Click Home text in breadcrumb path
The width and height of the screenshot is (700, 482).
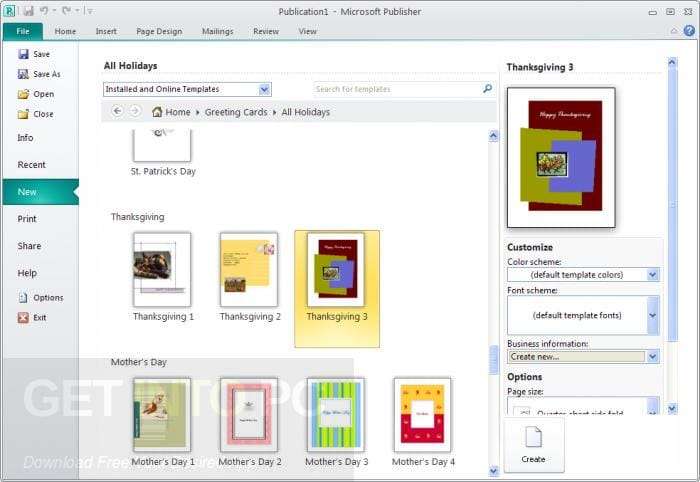tap(178, 112)
